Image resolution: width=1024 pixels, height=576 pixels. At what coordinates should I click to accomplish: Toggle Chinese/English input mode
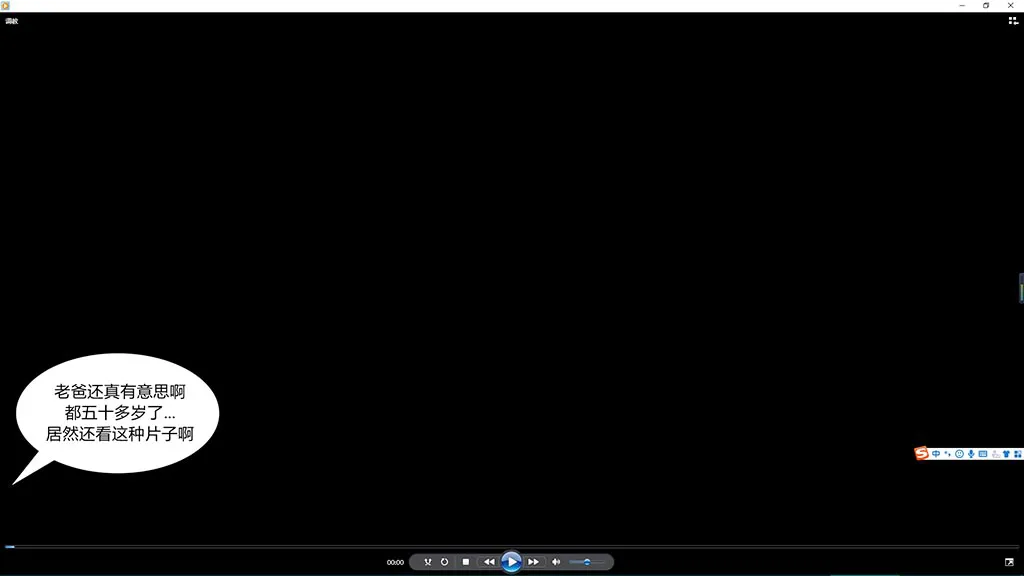click(936, 454)
